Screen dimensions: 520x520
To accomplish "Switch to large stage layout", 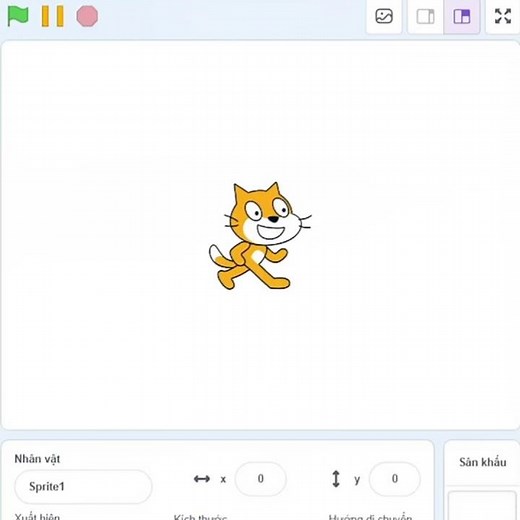I will [462, 16].
